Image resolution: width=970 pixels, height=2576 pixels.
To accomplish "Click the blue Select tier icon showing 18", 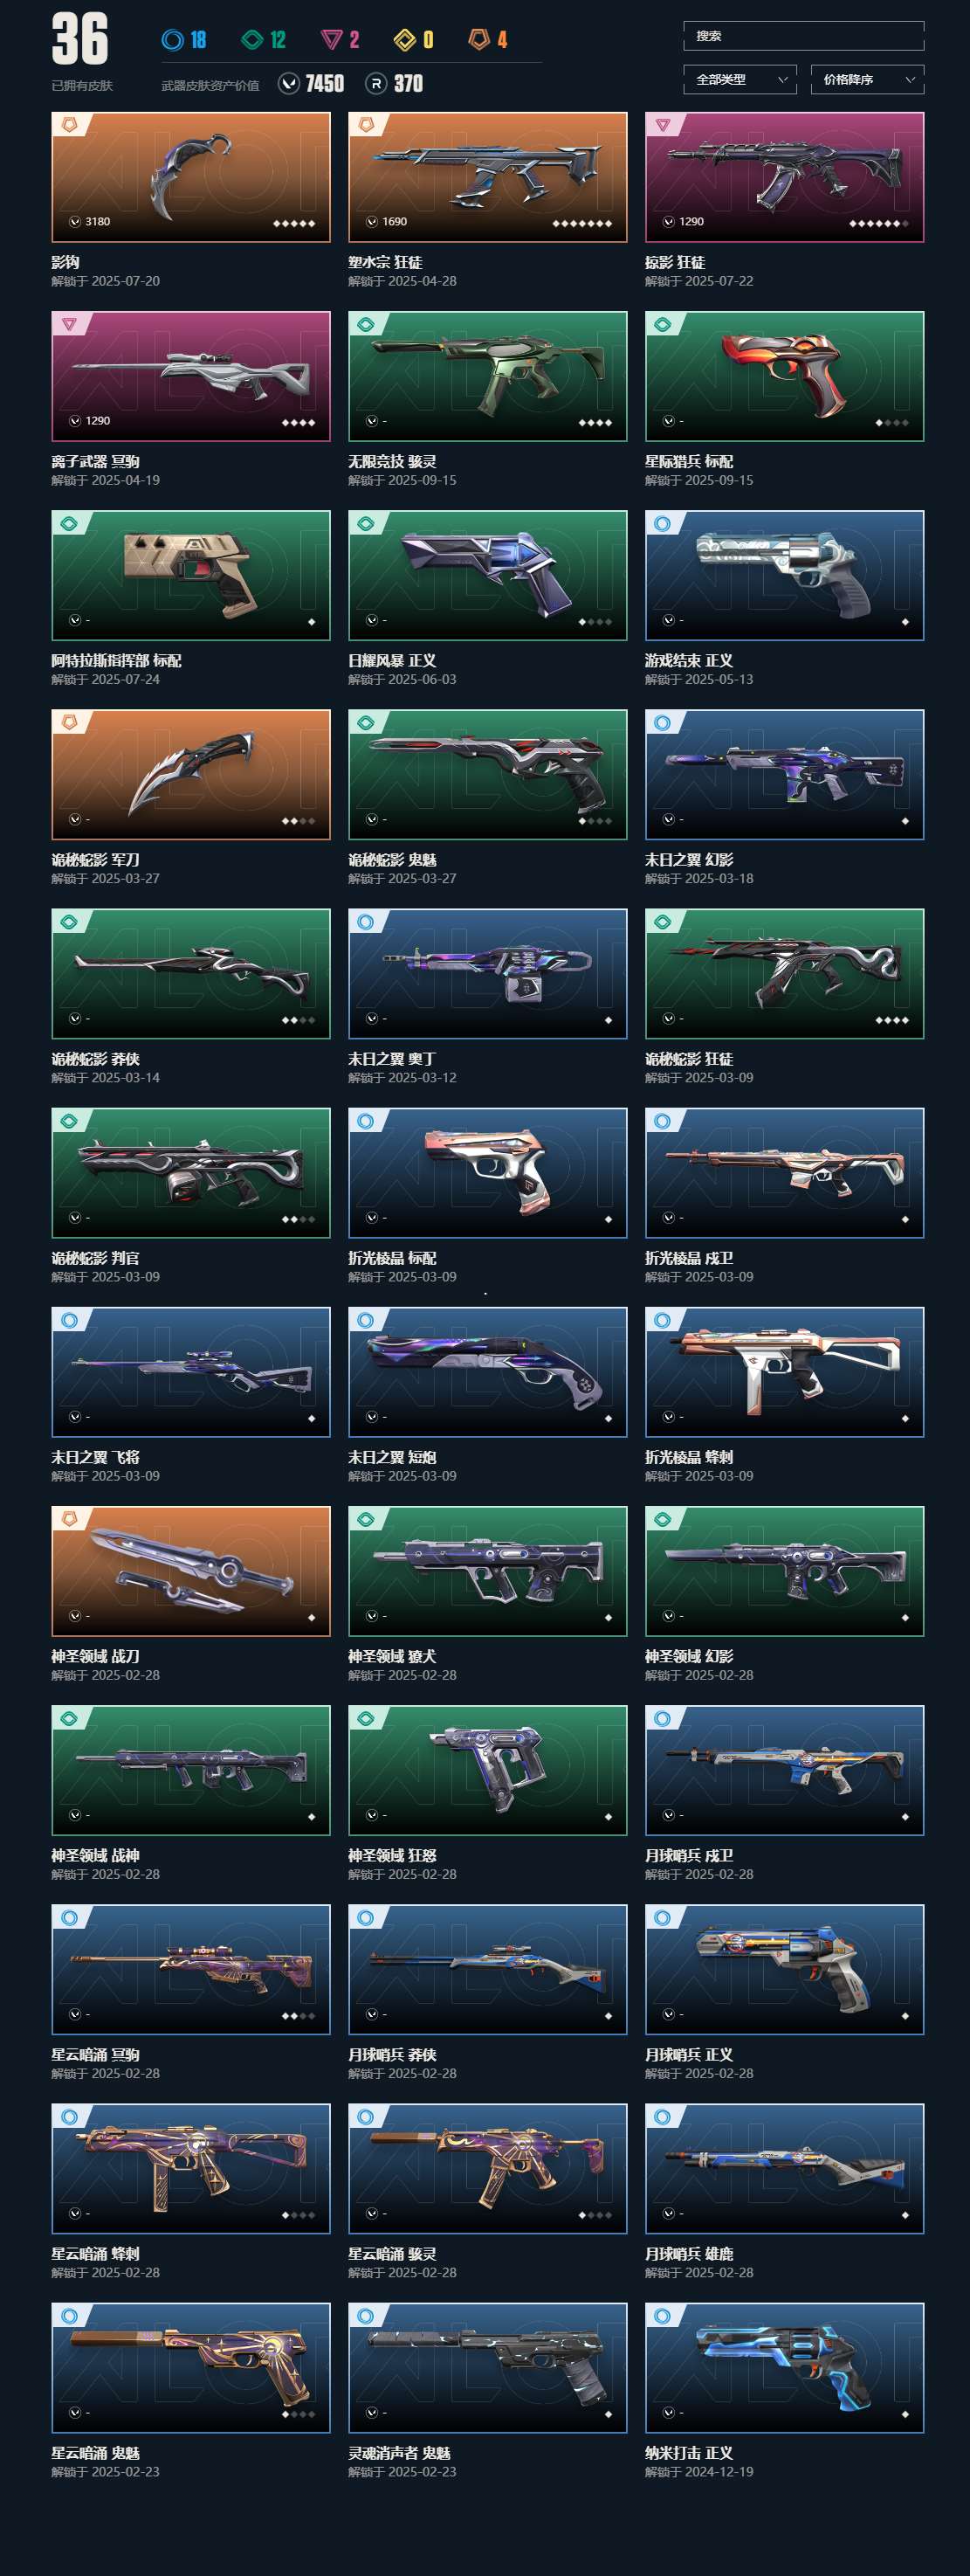I will pyautogui.click(x=172, y=40).
